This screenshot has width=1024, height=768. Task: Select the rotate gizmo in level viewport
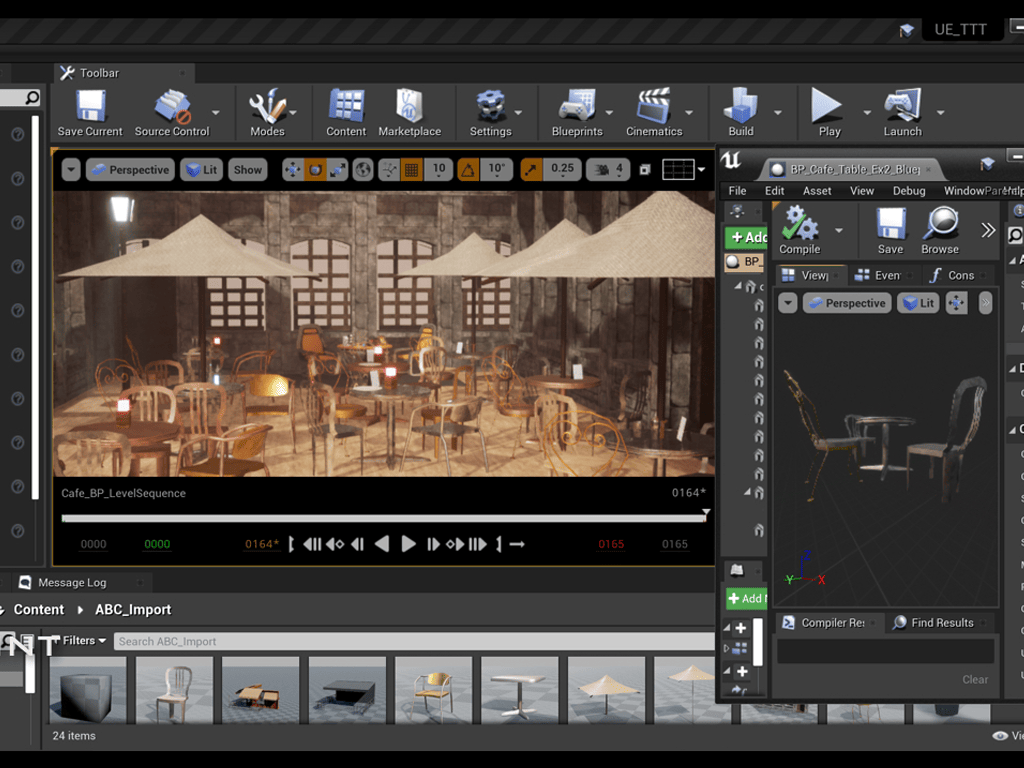[x=315, y=170]
